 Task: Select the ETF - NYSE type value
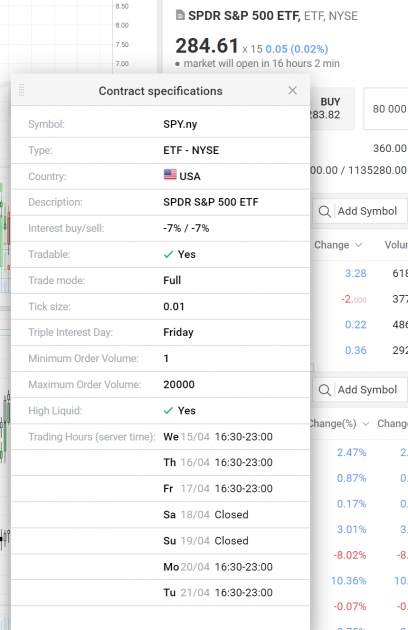click(191, 150)
